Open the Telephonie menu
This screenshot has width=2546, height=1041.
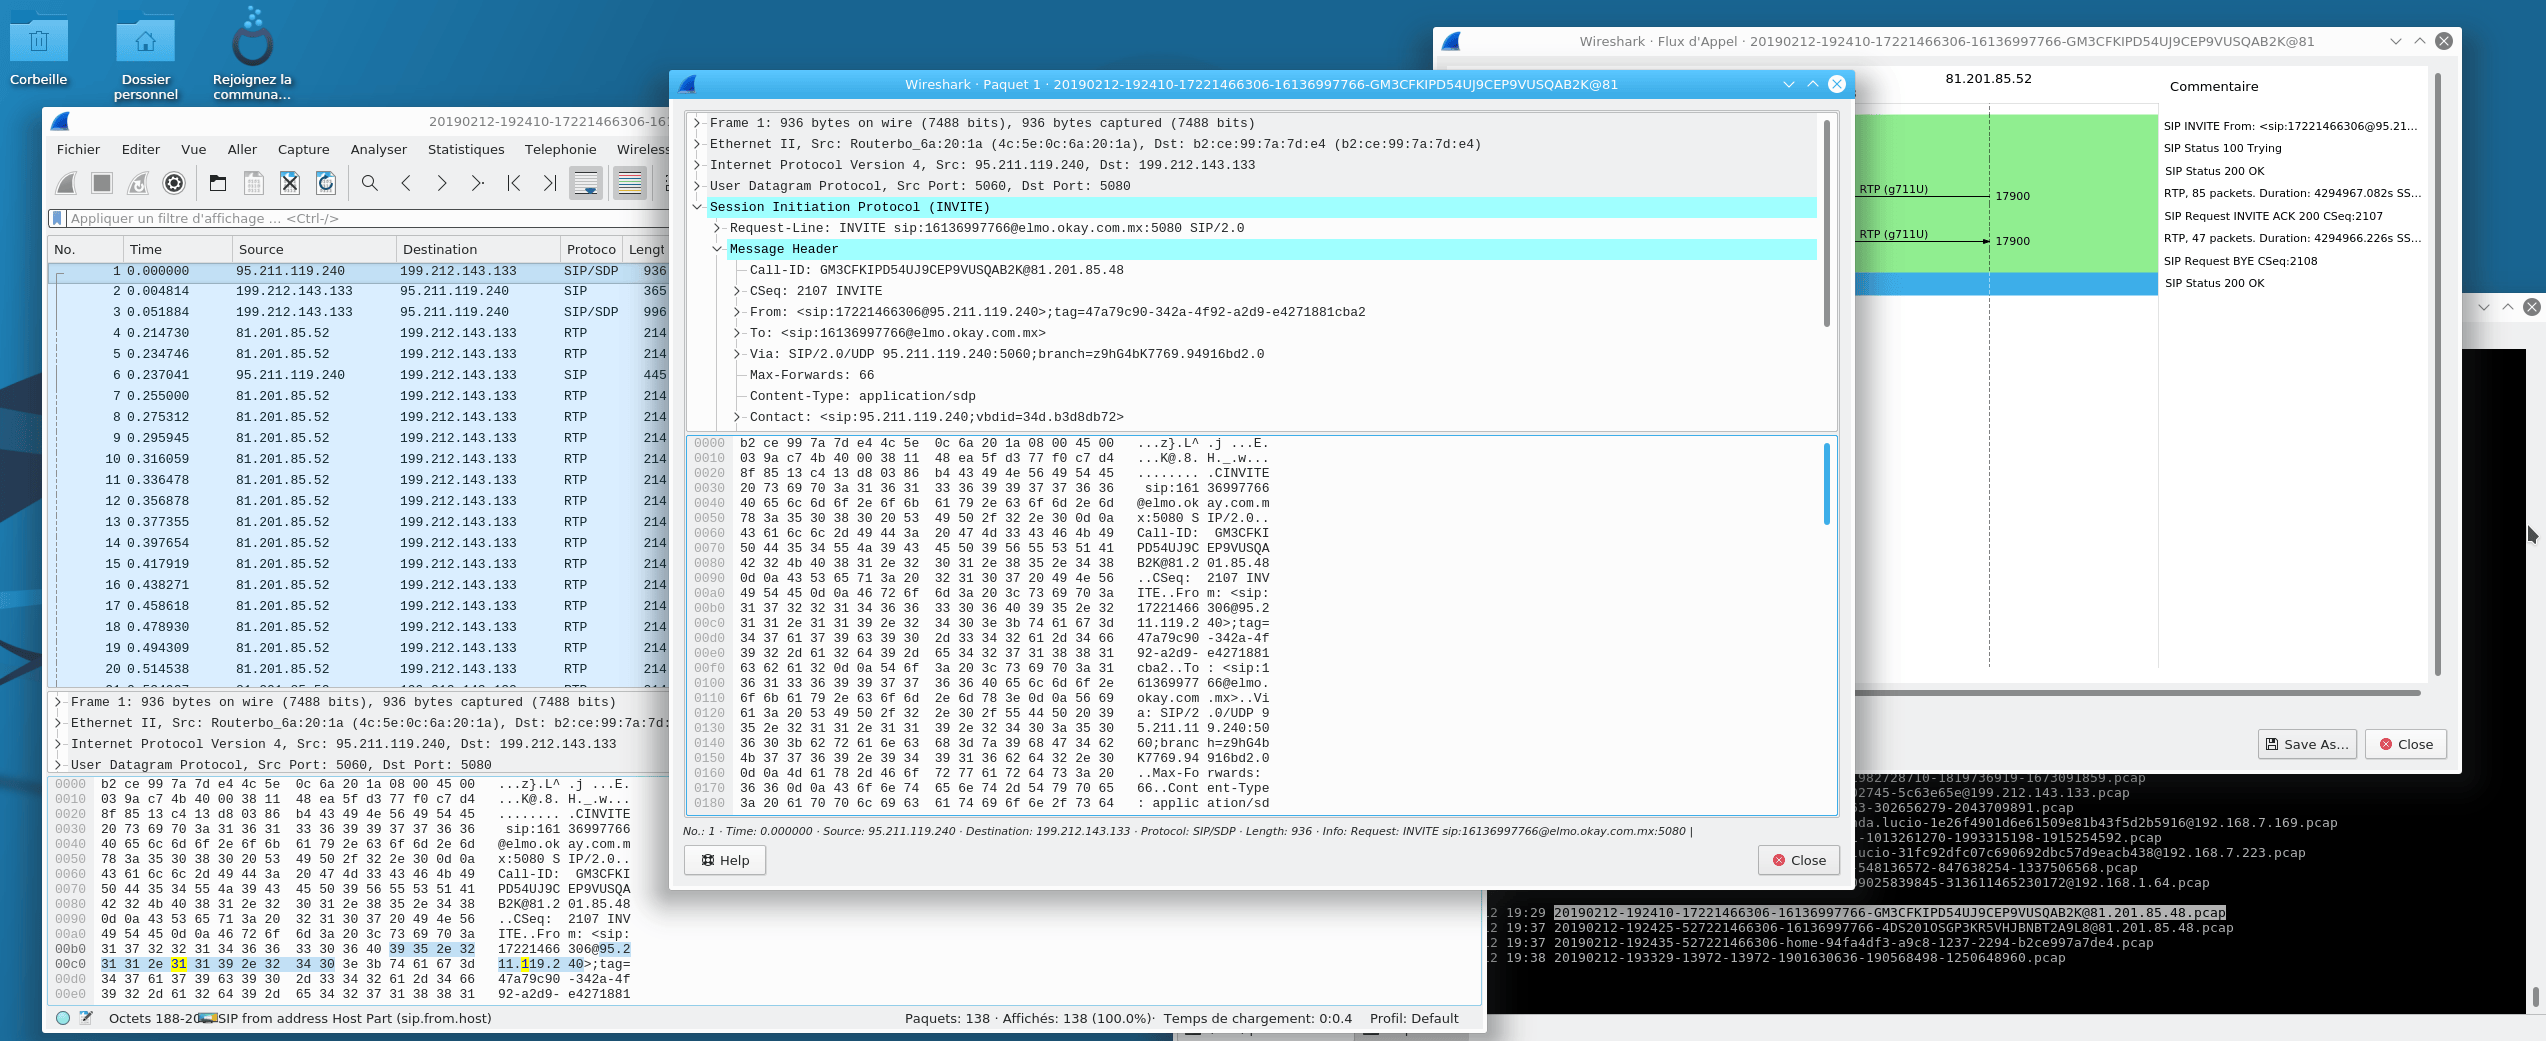coord(560,149)
